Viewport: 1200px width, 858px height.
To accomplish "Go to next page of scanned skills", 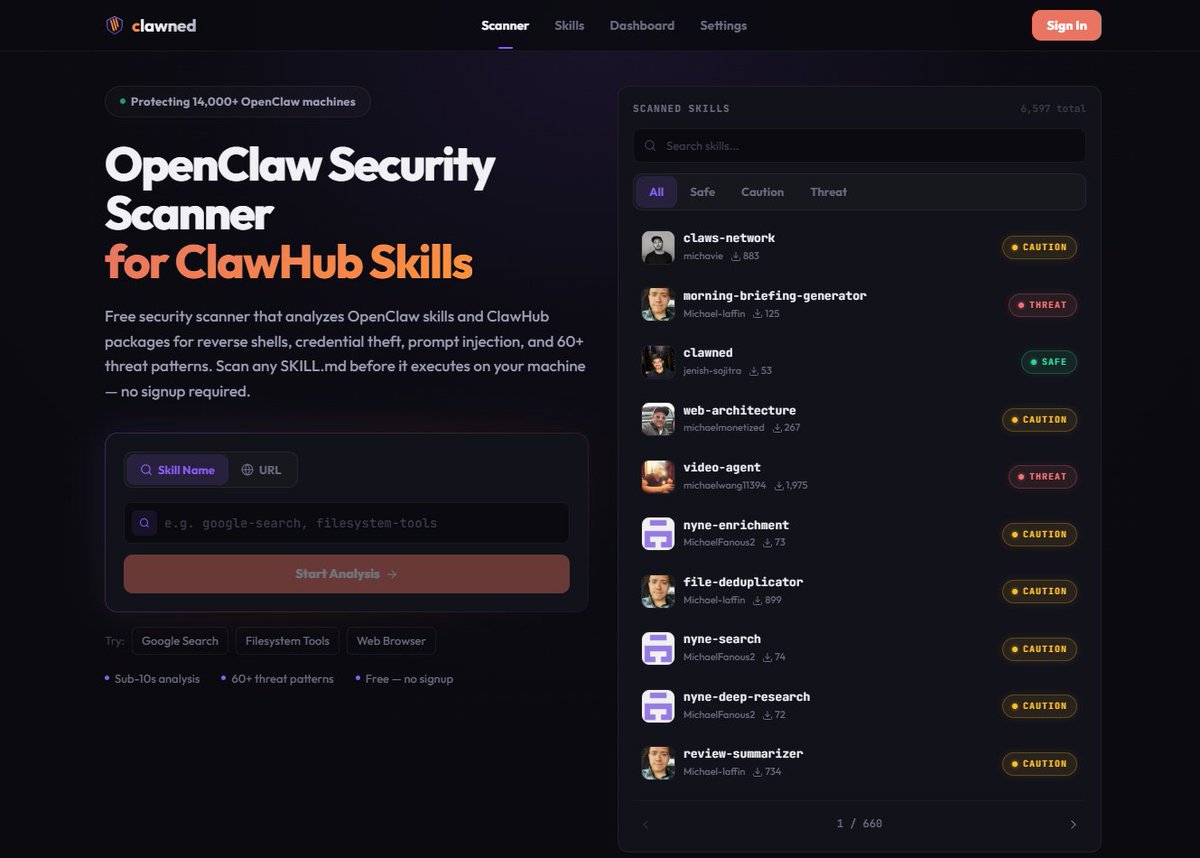I will tap(1073, 825).
